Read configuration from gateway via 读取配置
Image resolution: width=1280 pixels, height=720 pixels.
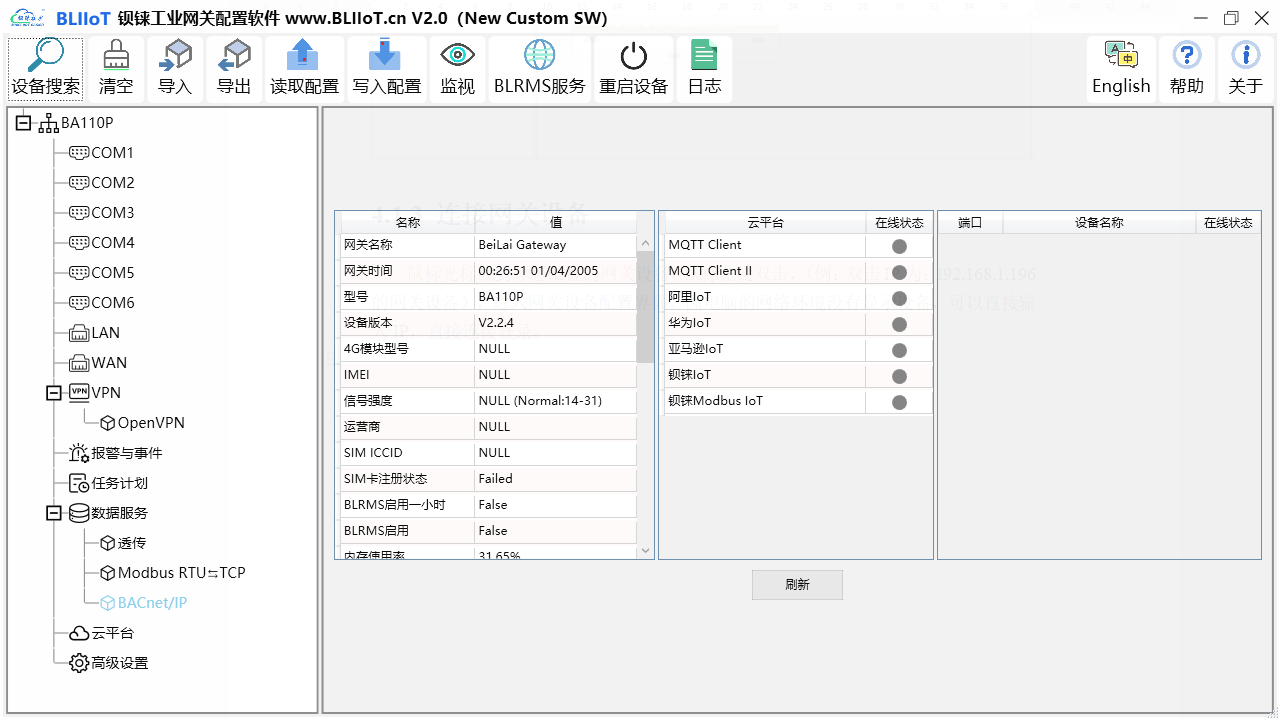pyautogui.click(x=304, y=67)
